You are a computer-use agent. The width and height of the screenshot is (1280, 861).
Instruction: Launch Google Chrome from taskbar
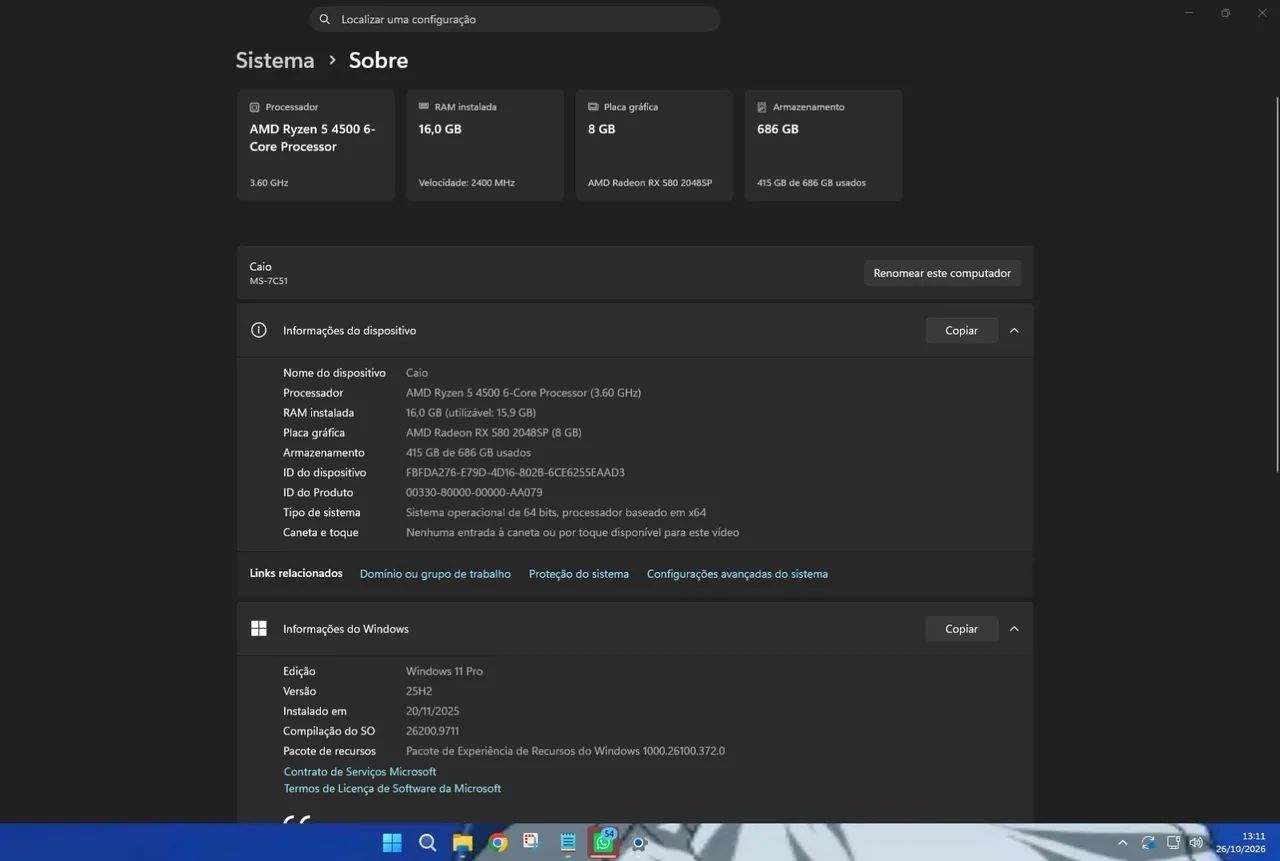click(x=498, y=843)
